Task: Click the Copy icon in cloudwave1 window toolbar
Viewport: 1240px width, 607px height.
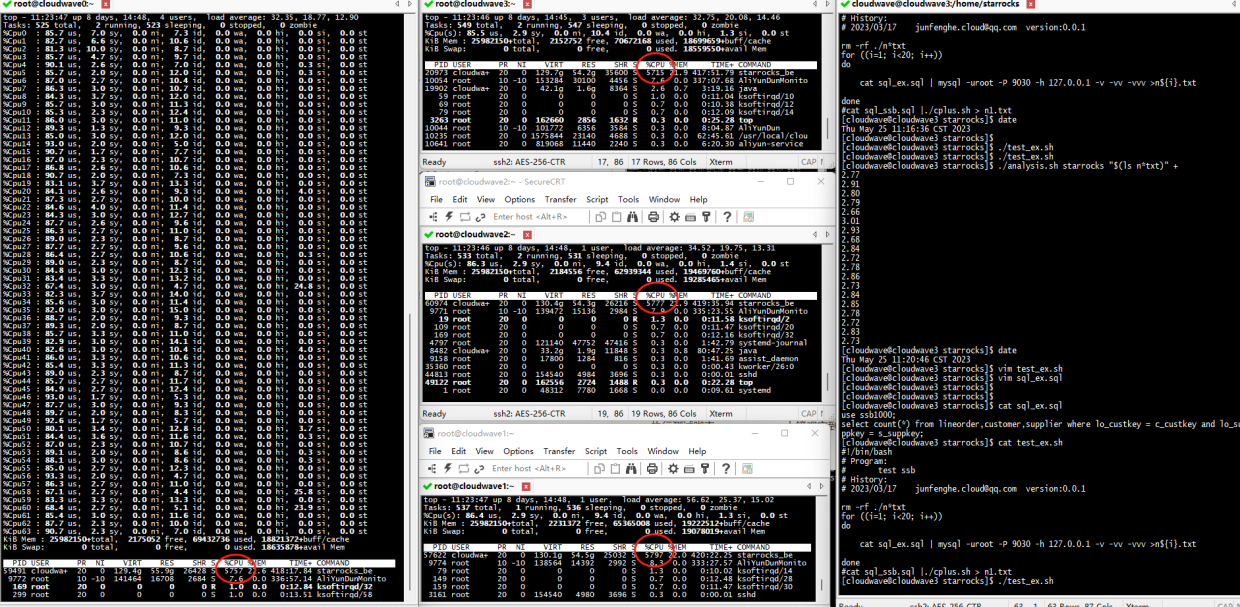Action: (599, 468)
